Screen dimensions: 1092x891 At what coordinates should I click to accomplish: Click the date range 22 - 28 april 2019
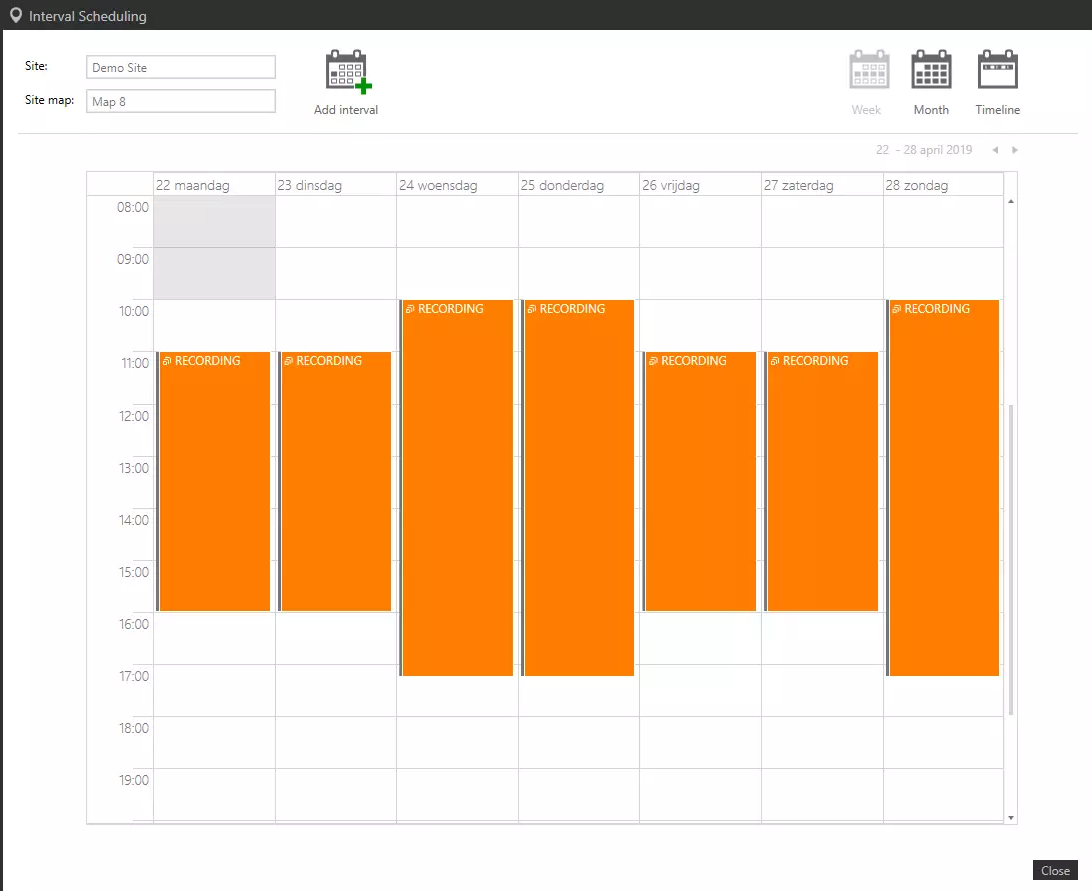pyautogui.click(x=923, y=150)
